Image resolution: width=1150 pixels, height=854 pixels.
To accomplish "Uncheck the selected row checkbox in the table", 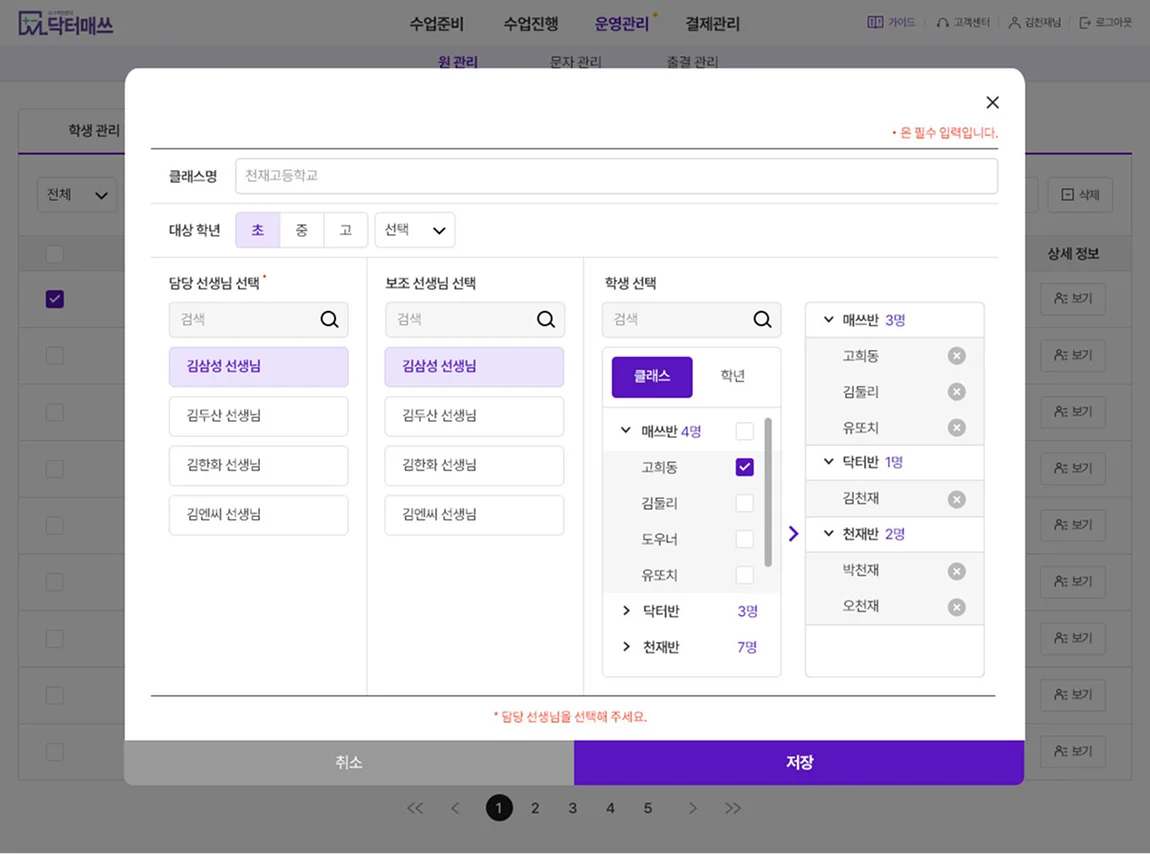I will tap(55, 299).
